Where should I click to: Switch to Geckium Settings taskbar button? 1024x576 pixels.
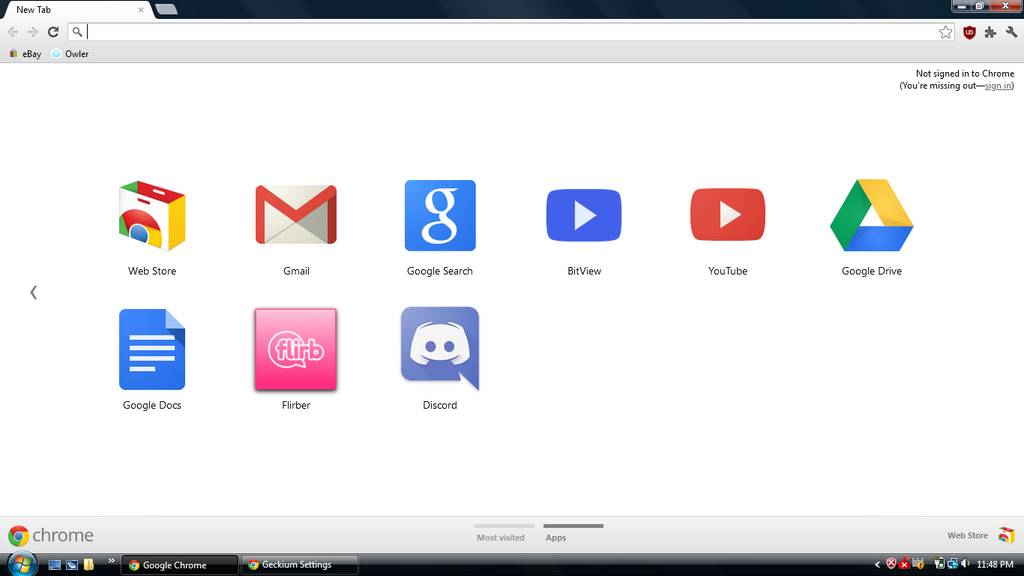point(299,565)
